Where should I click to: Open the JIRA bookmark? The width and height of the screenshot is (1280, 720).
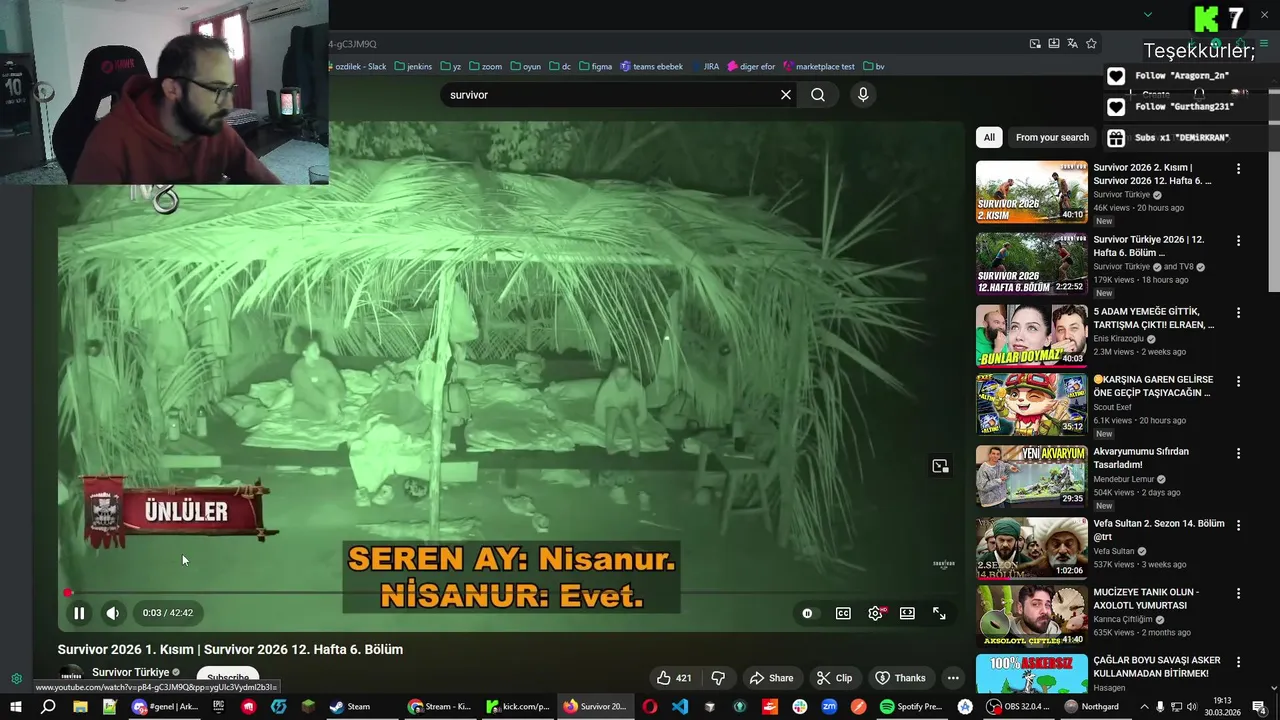705,67
